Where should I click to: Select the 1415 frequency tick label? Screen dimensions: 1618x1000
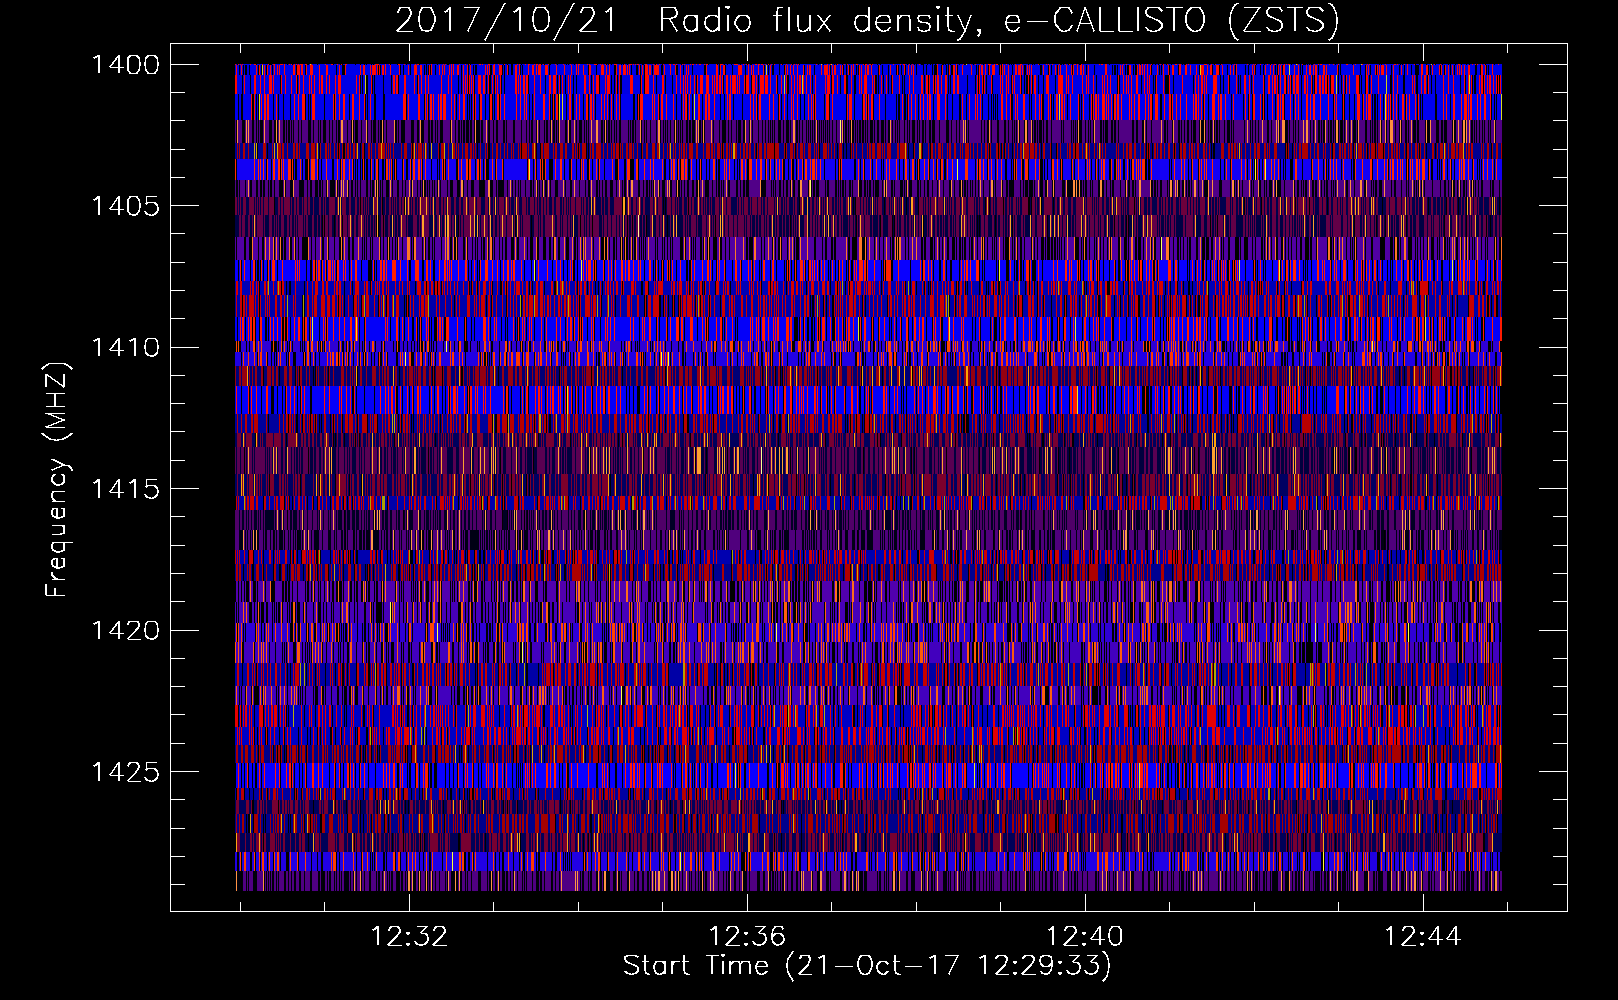[x=125, y=489]
